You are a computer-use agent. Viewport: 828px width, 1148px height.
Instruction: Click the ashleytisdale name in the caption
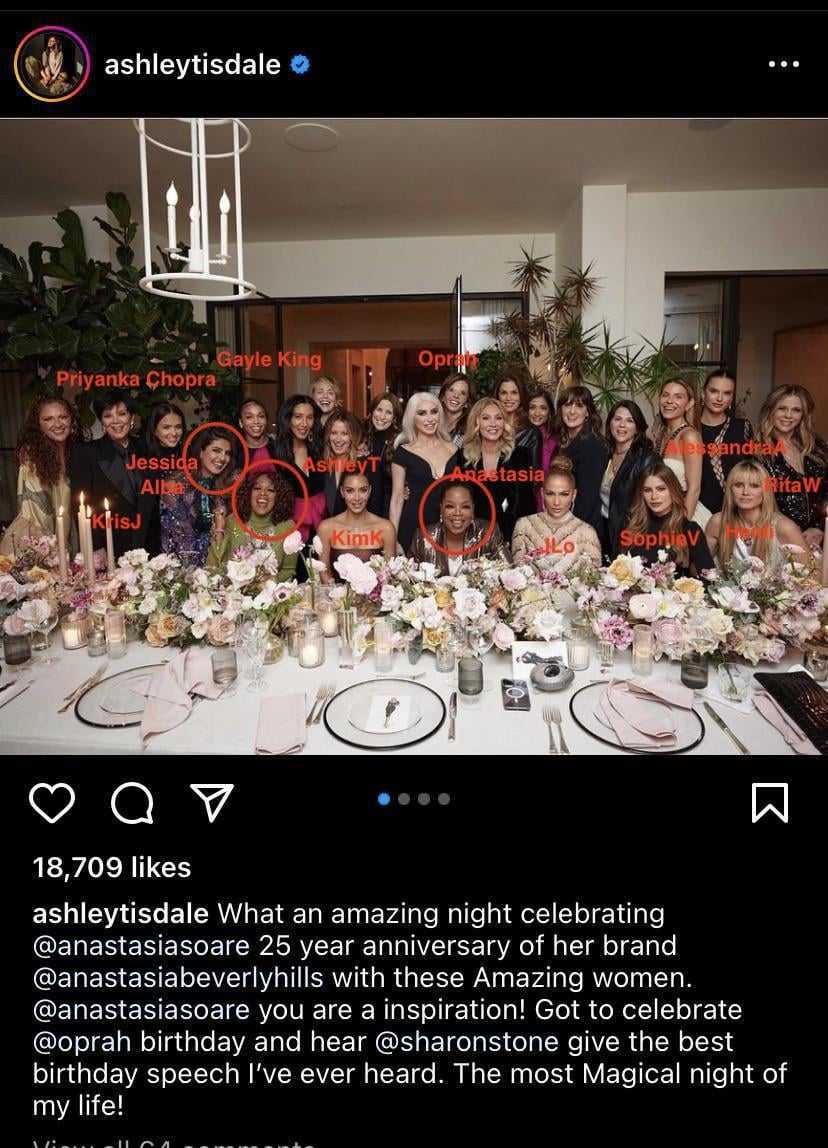coord(121,914)
